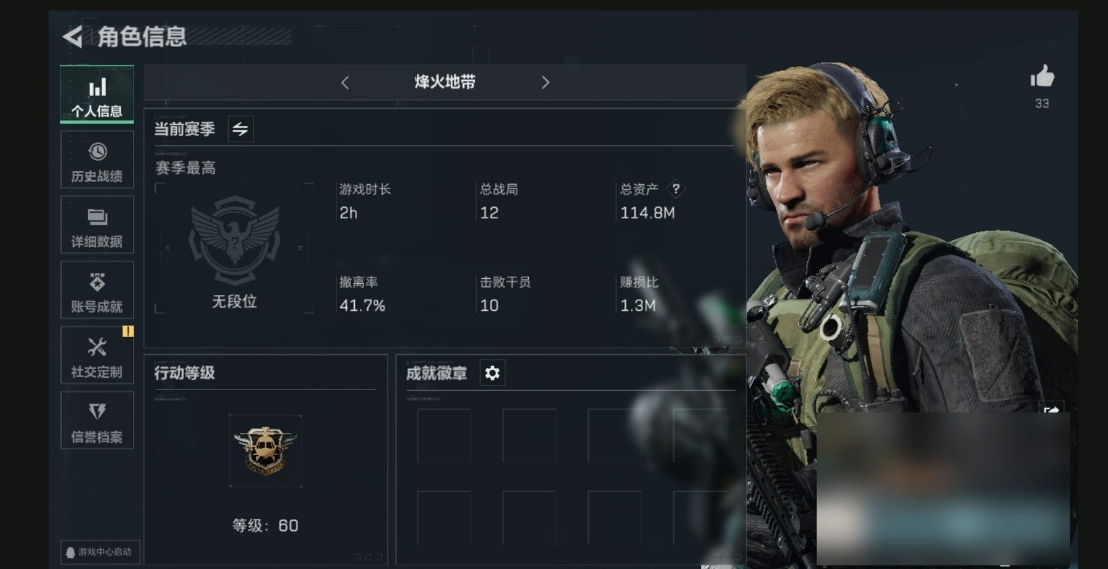This screenshot has height=569, width=1108.
Task: Open 成就徽章 badge settings gear
Action: tap(493, 373)
